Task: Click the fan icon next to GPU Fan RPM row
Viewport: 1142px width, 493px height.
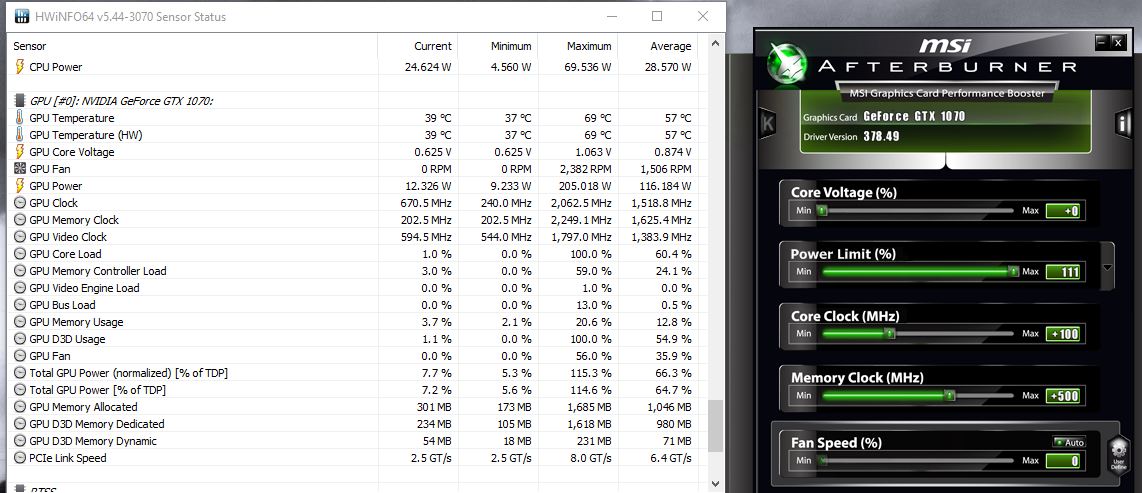Action: point(20,169)
